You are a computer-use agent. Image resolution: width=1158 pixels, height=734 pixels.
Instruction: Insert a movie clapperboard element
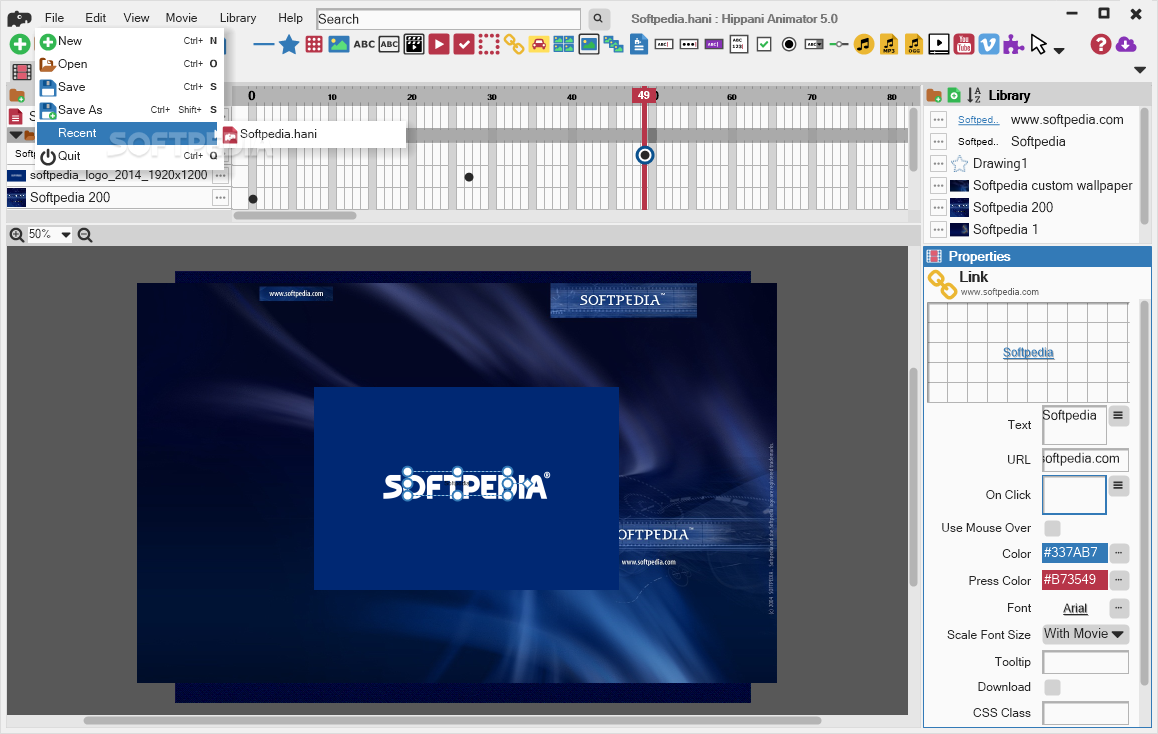[414, 44]
